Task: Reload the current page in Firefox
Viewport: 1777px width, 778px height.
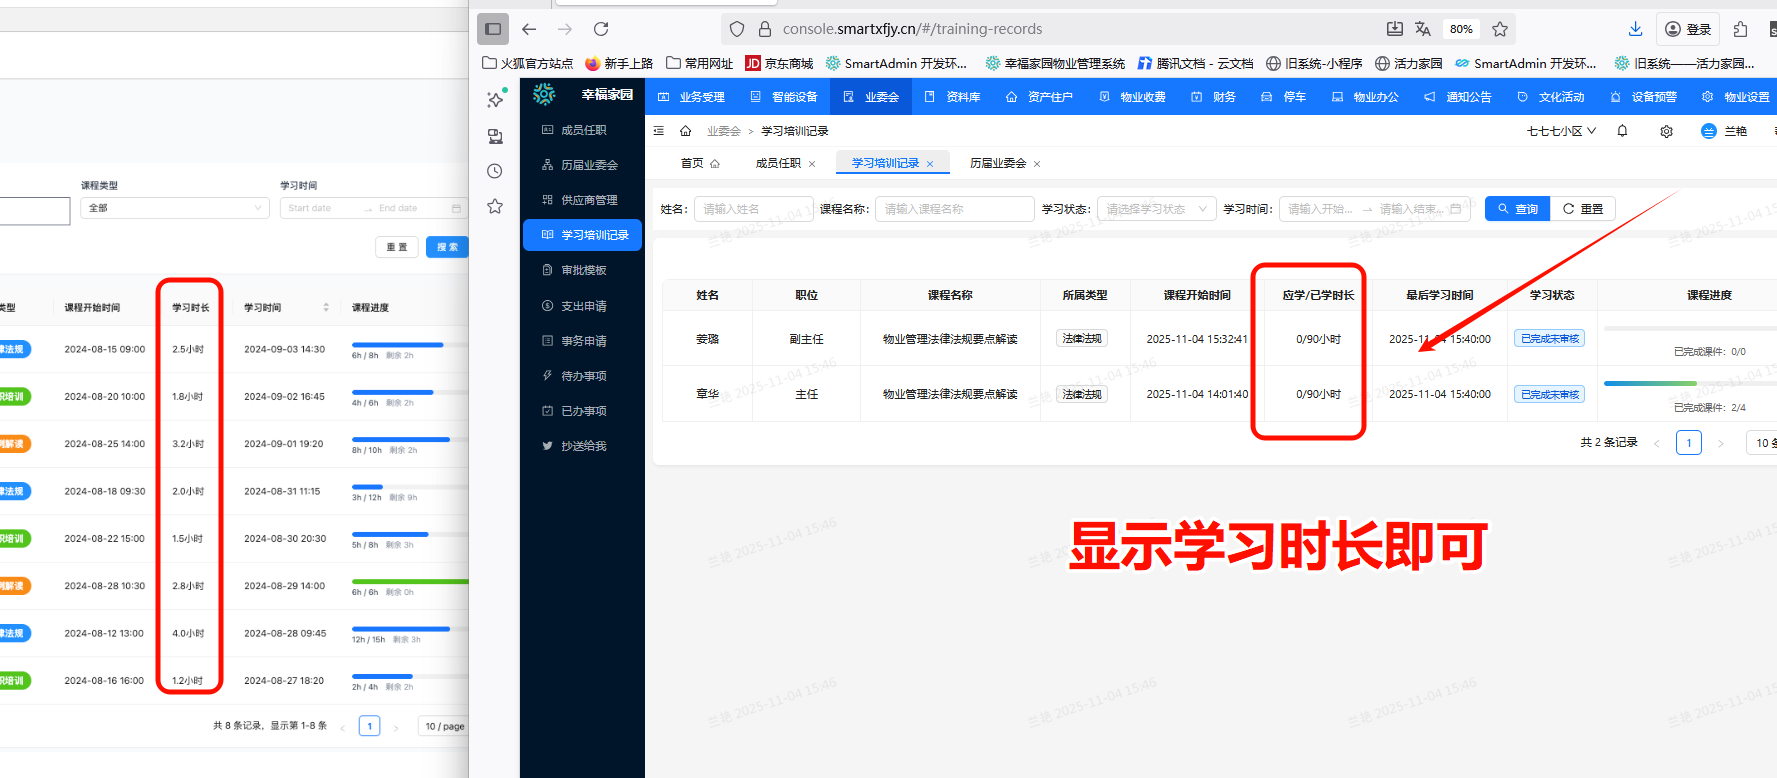Action: pos(601,29)
